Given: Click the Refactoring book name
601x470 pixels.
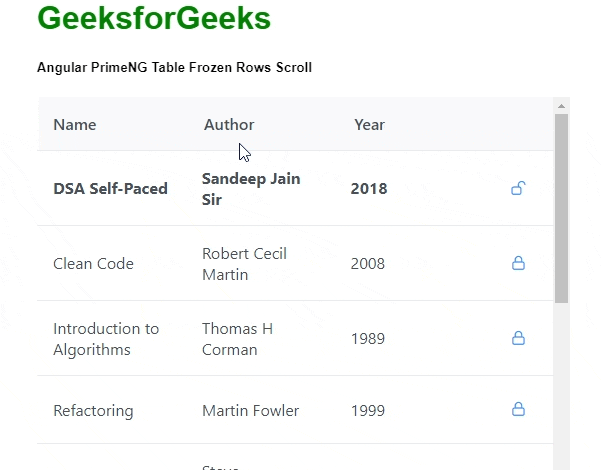Looking at the screenshot, I should click(93, 410).
